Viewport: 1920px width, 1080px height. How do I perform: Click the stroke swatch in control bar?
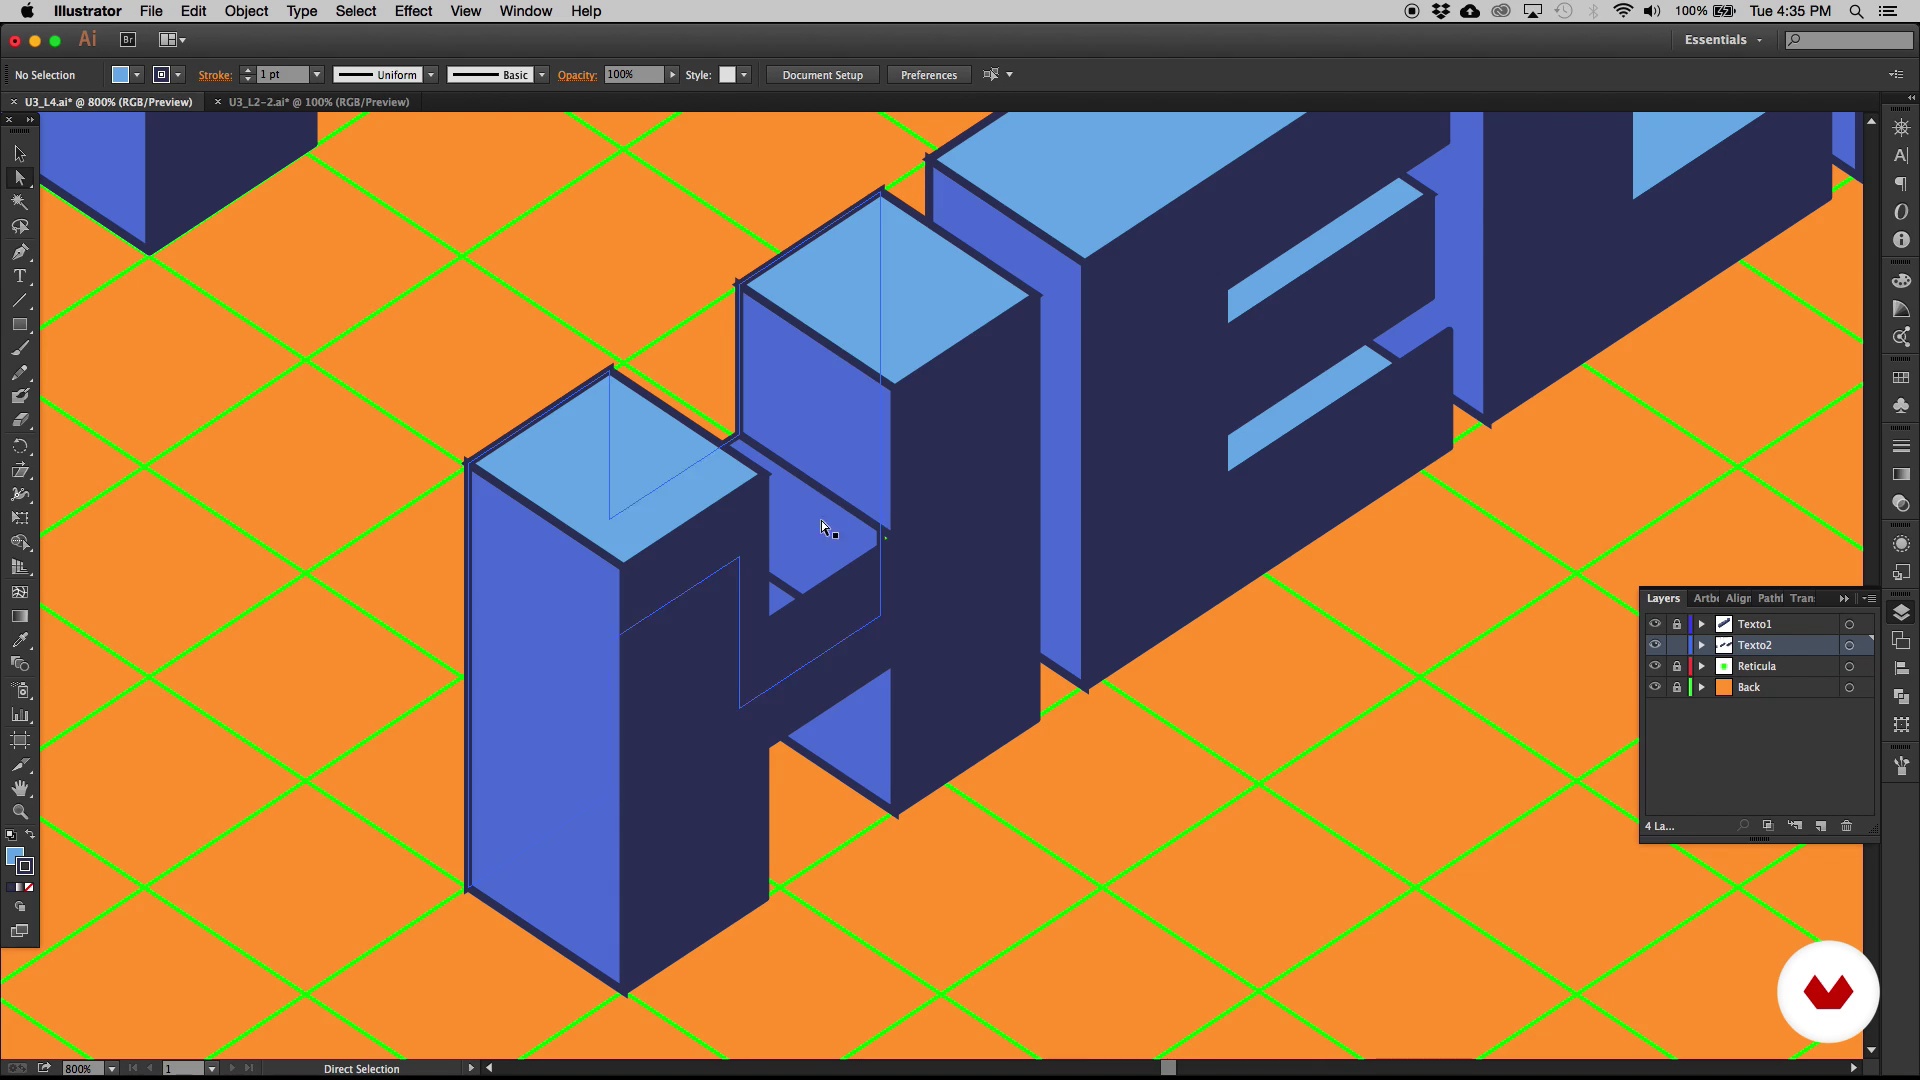[x=161, y=75]
